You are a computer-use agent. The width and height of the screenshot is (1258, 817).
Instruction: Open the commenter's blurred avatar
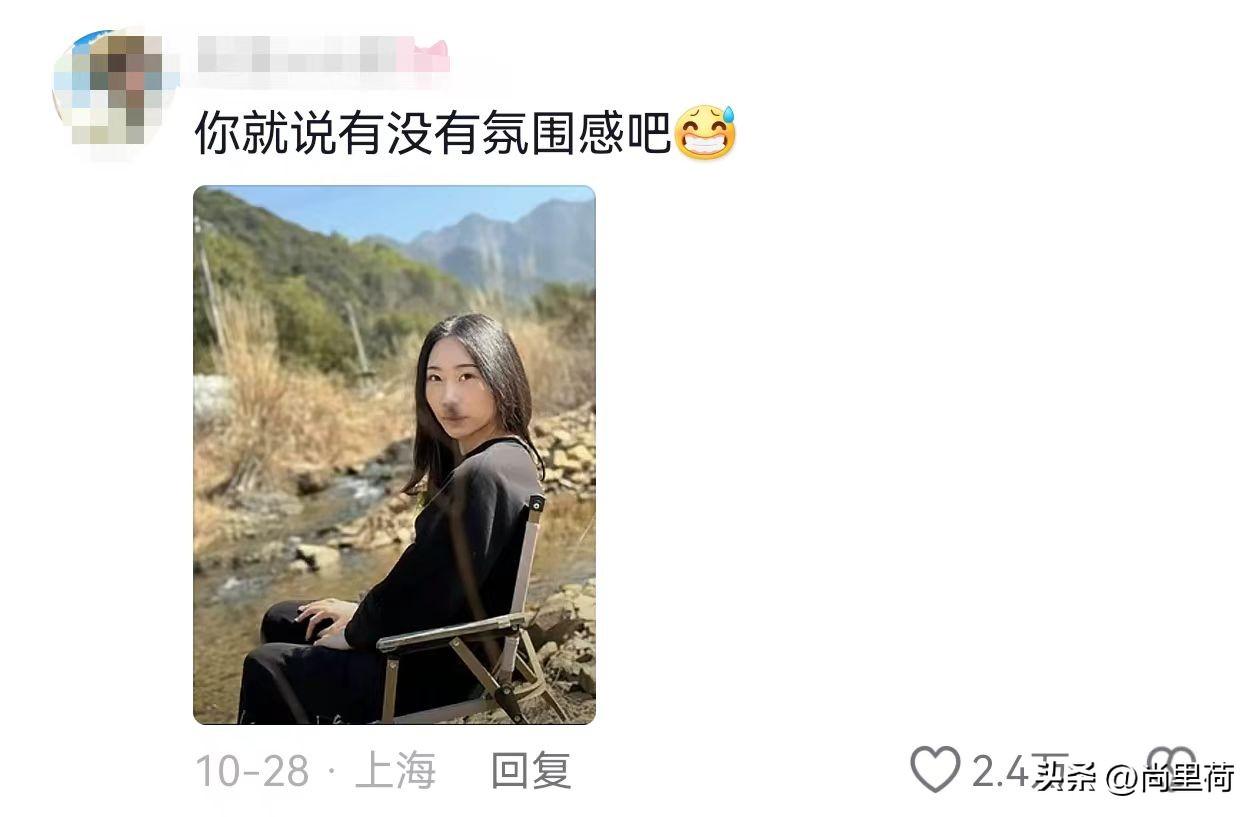click(x=114, y=94)
